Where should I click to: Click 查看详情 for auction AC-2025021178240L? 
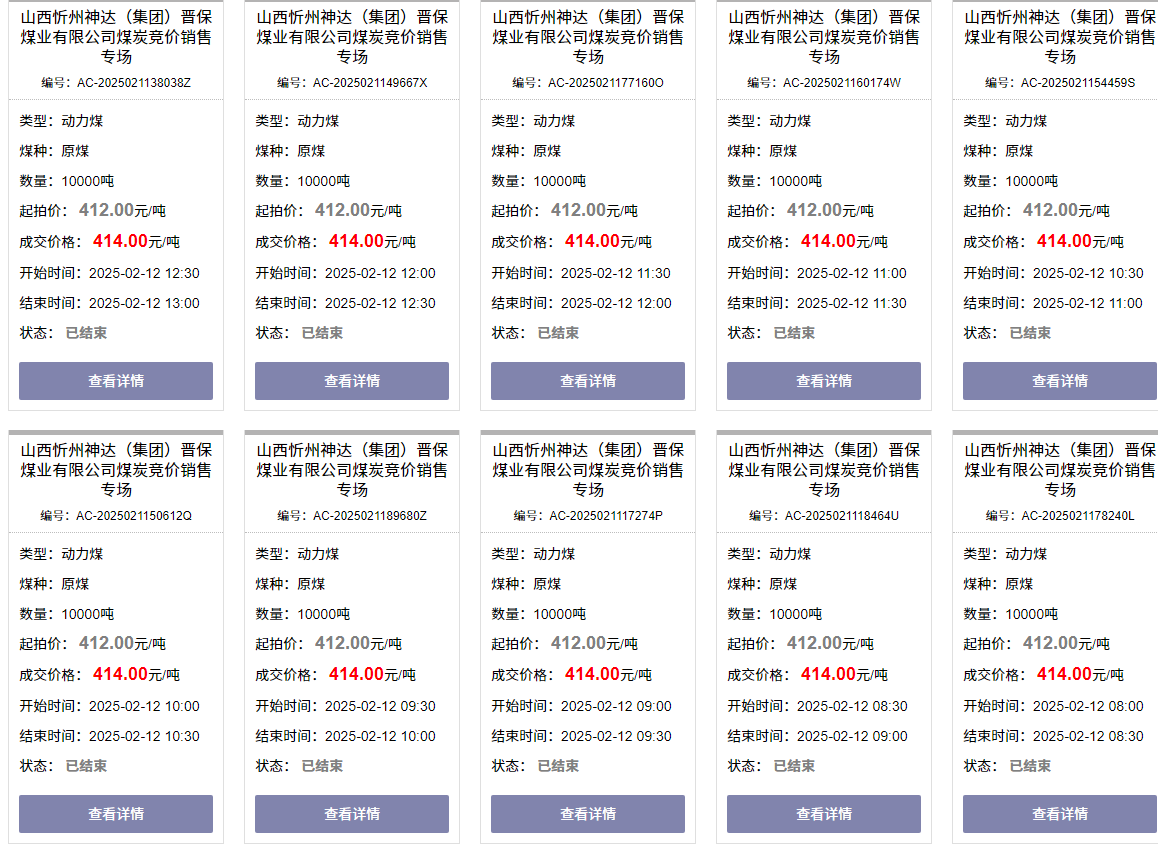[1059, 814]
